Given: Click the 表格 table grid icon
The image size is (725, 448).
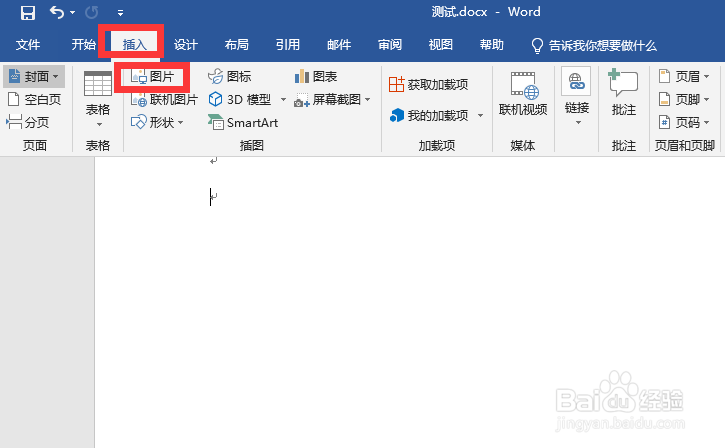Looking at the screenshot, I should (x=98, y=84).
